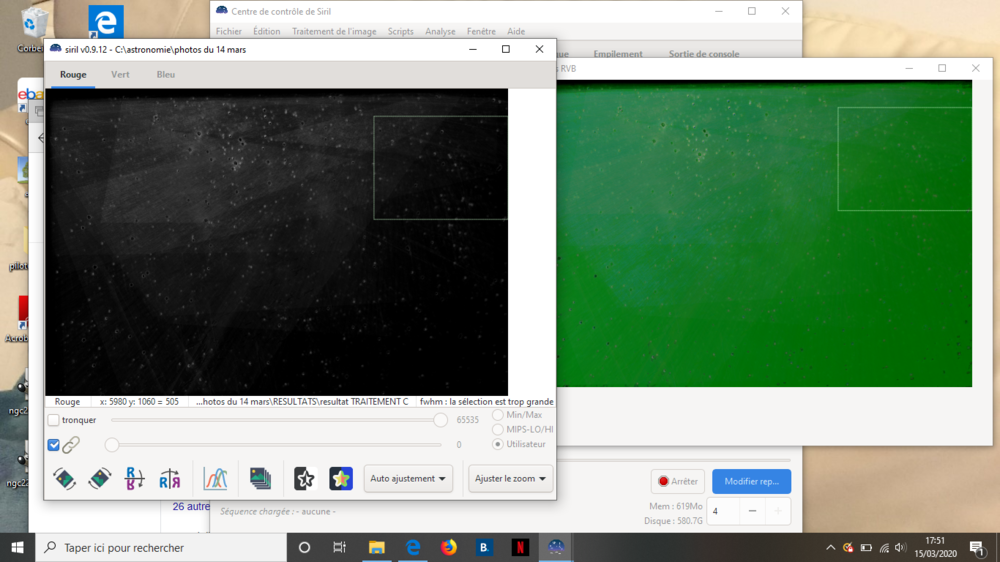Click the Siril icon in the taskbar
This screenshot has width=1000, height=562.
[x=556, y=547]
